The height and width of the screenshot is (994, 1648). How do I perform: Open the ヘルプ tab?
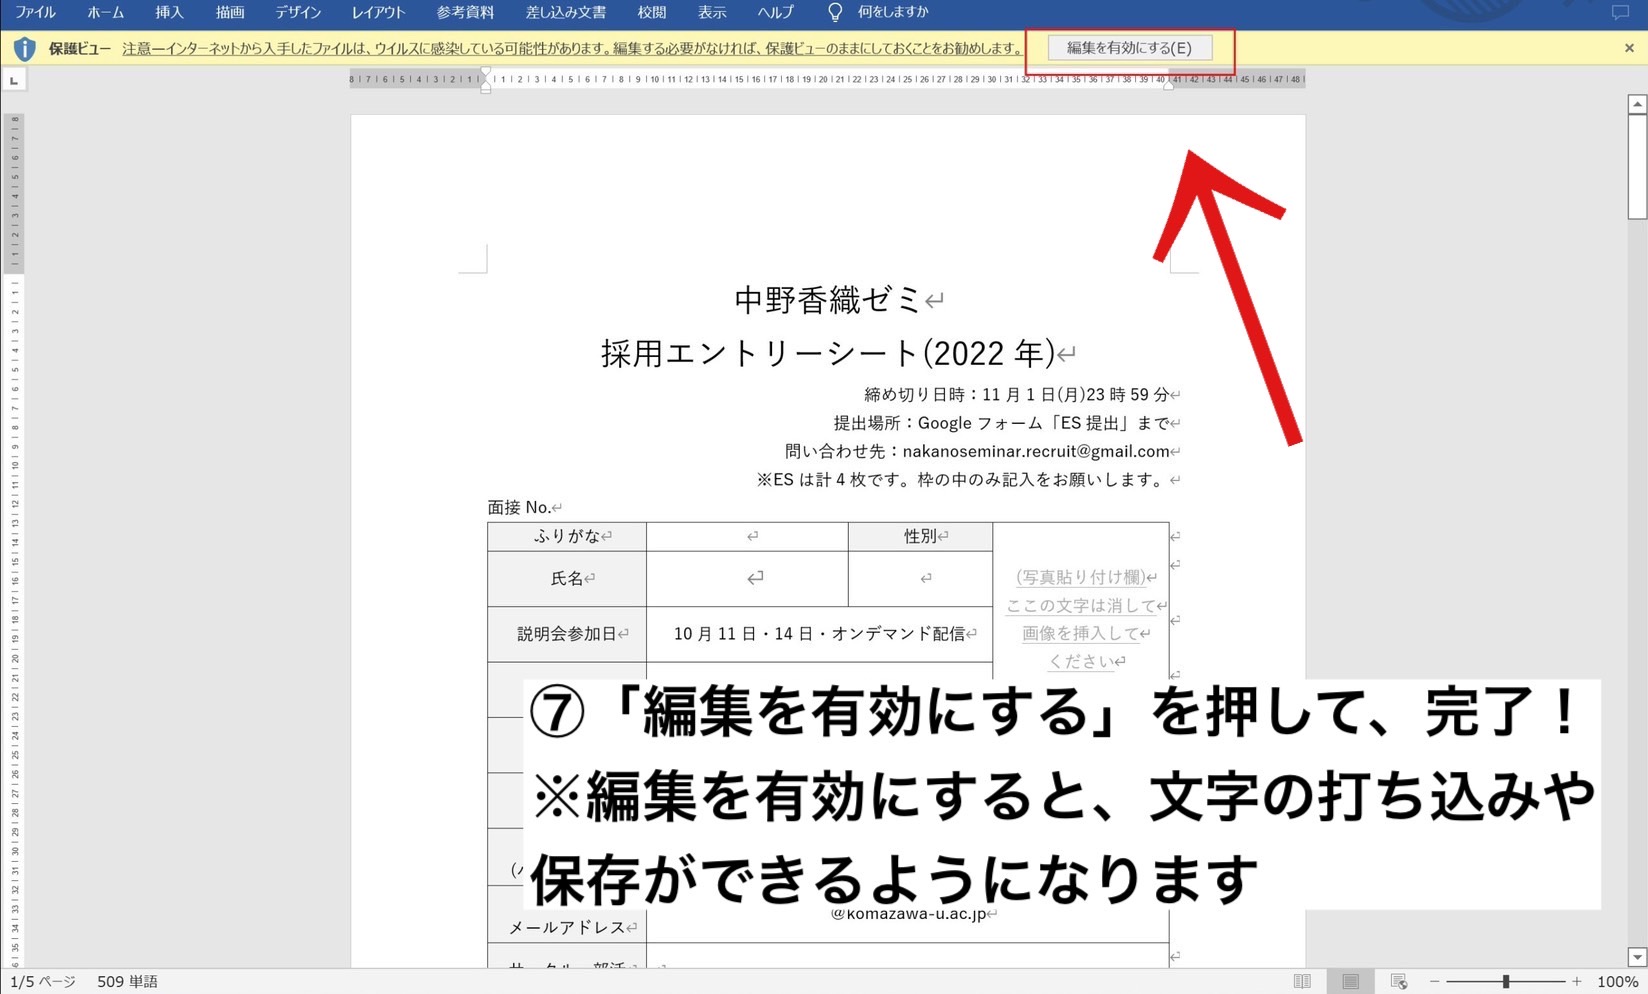[775, 12]
